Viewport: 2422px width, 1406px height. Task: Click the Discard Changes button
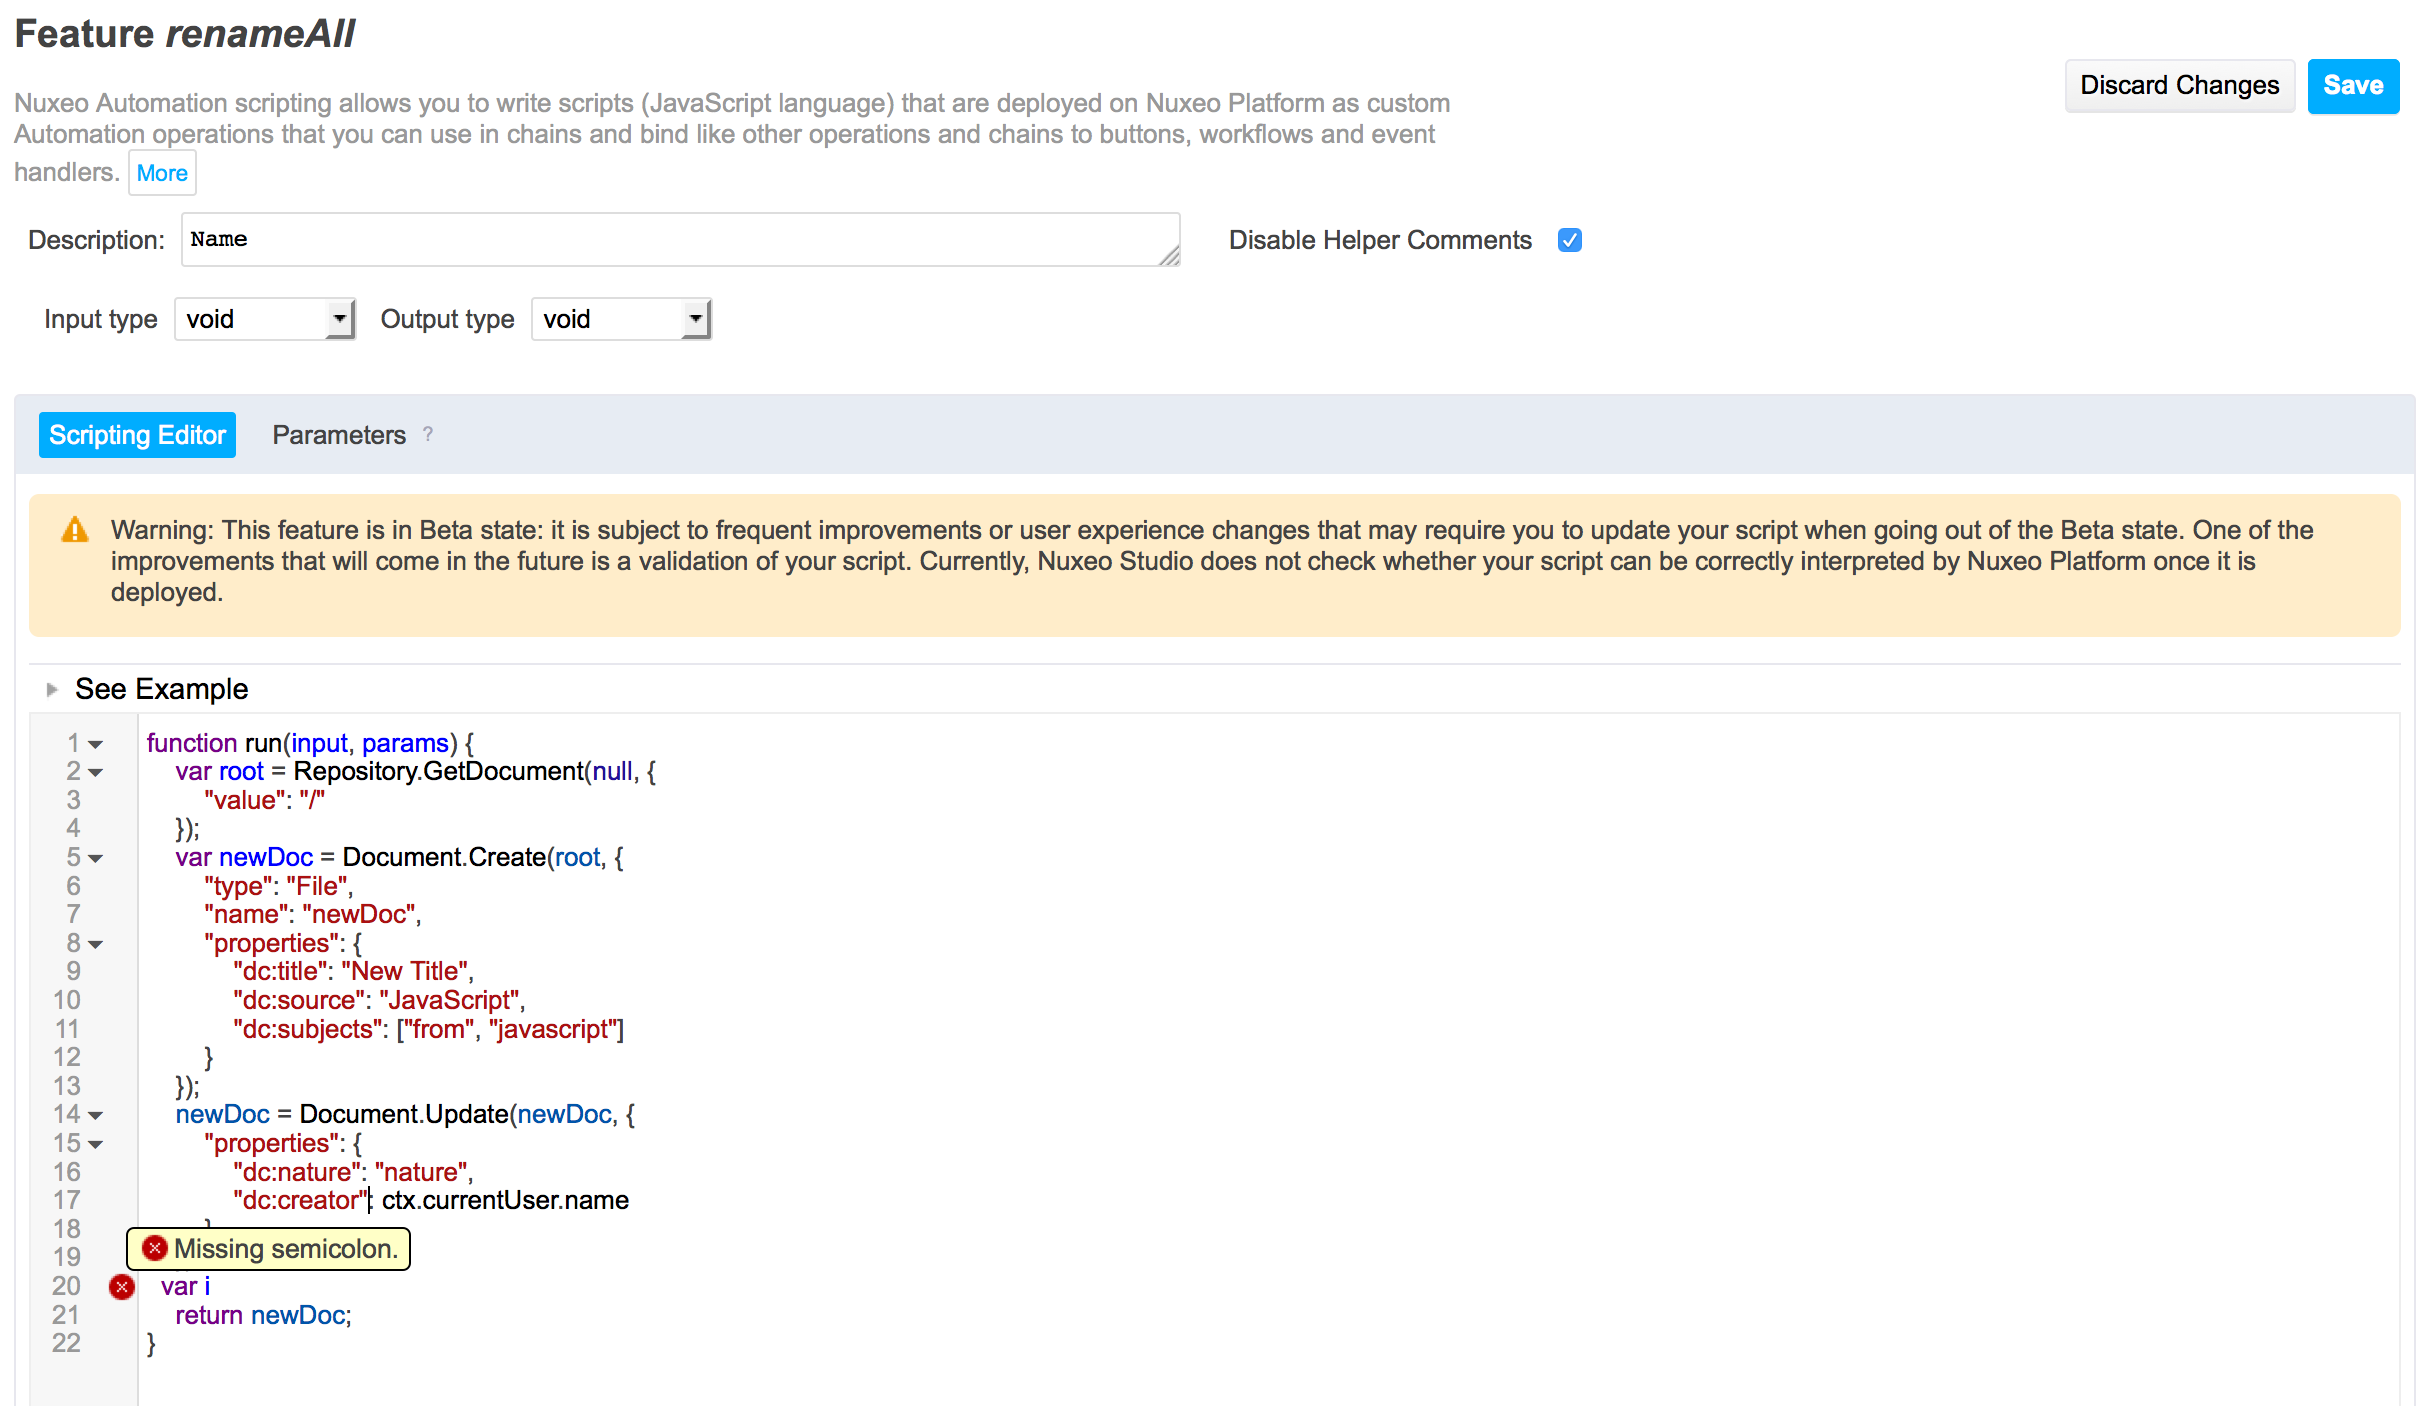(2180, 86)
